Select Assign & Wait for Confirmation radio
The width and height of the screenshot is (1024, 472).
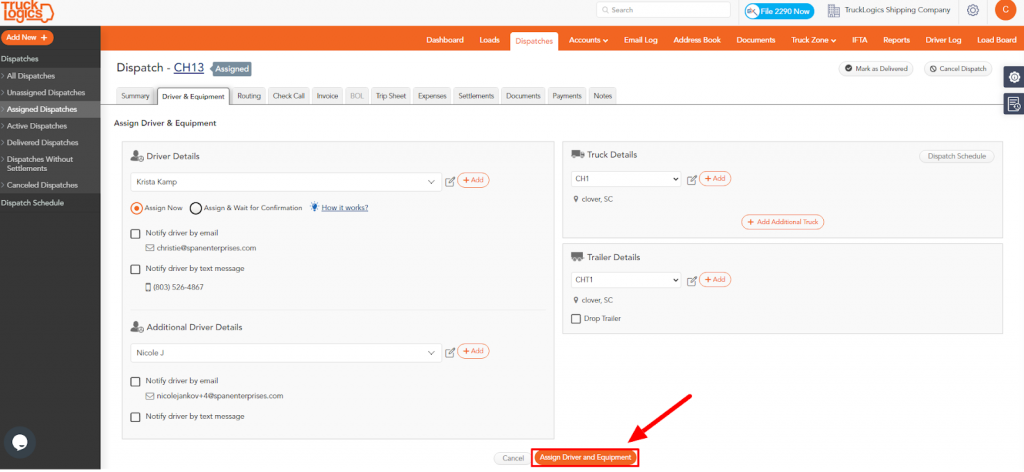pyautogui.click(x=195, y=208)
